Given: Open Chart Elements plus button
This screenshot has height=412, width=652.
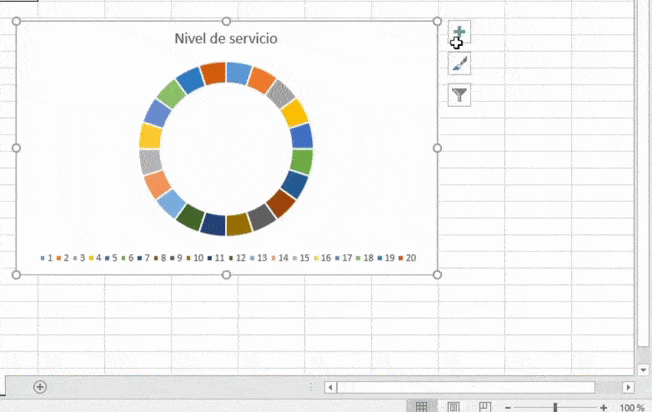Looking at the screenshot, I should click(x=459, y=32).
